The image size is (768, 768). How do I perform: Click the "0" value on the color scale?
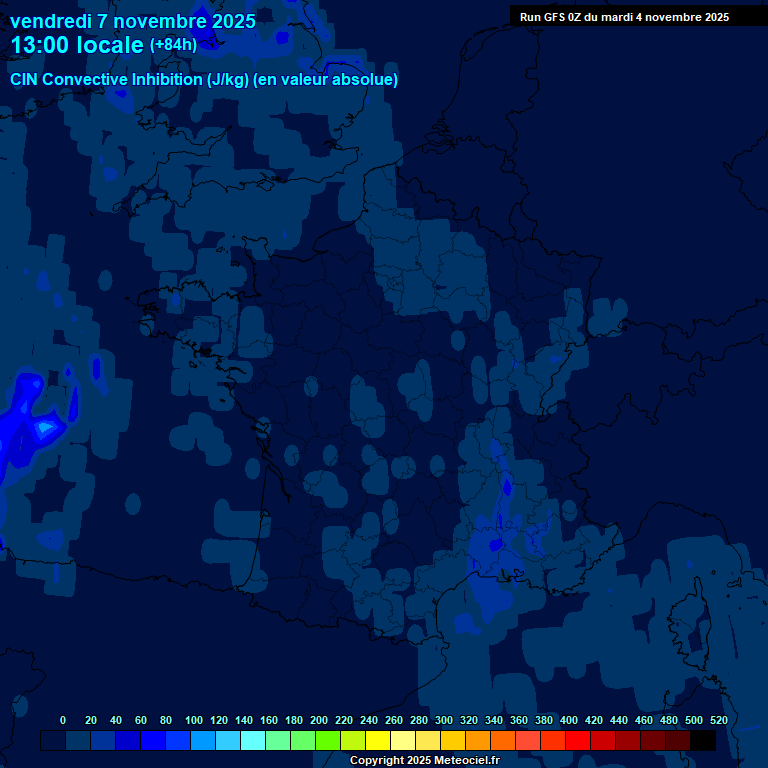coord(63,720)
